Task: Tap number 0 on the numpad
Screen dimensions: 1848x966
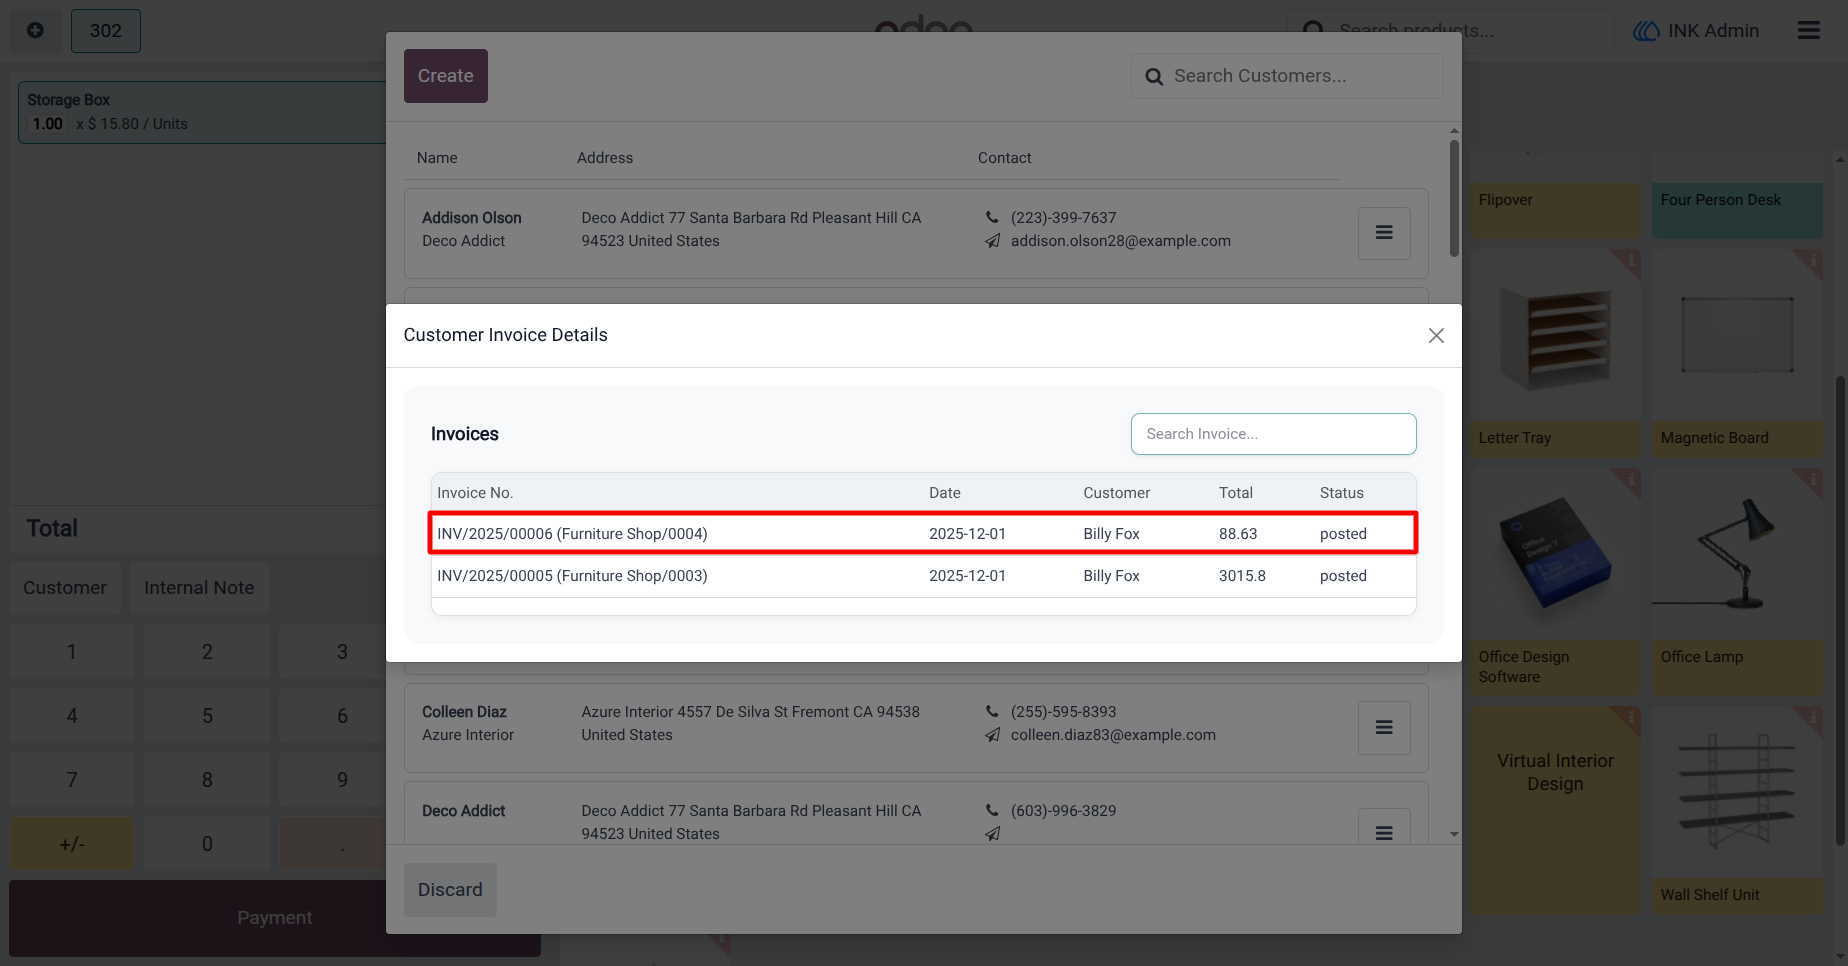Action: point(207,844)
